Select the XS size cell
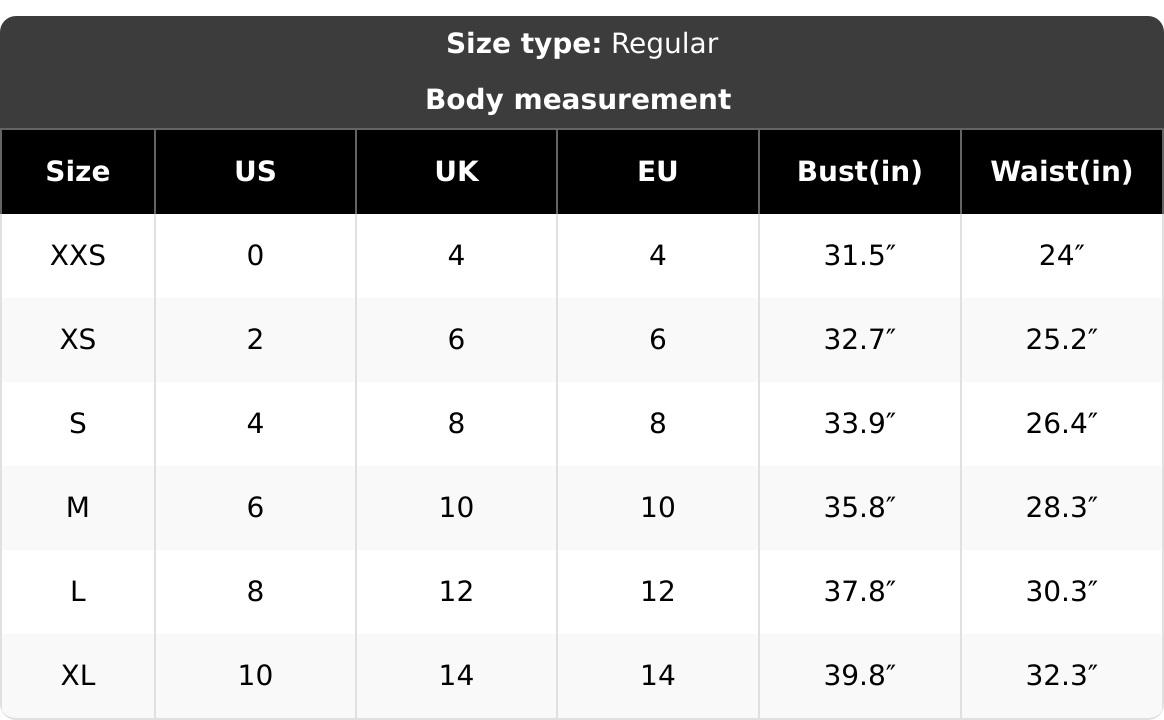The width and height of the screenshot is (1164, 720). click(78, 340)
